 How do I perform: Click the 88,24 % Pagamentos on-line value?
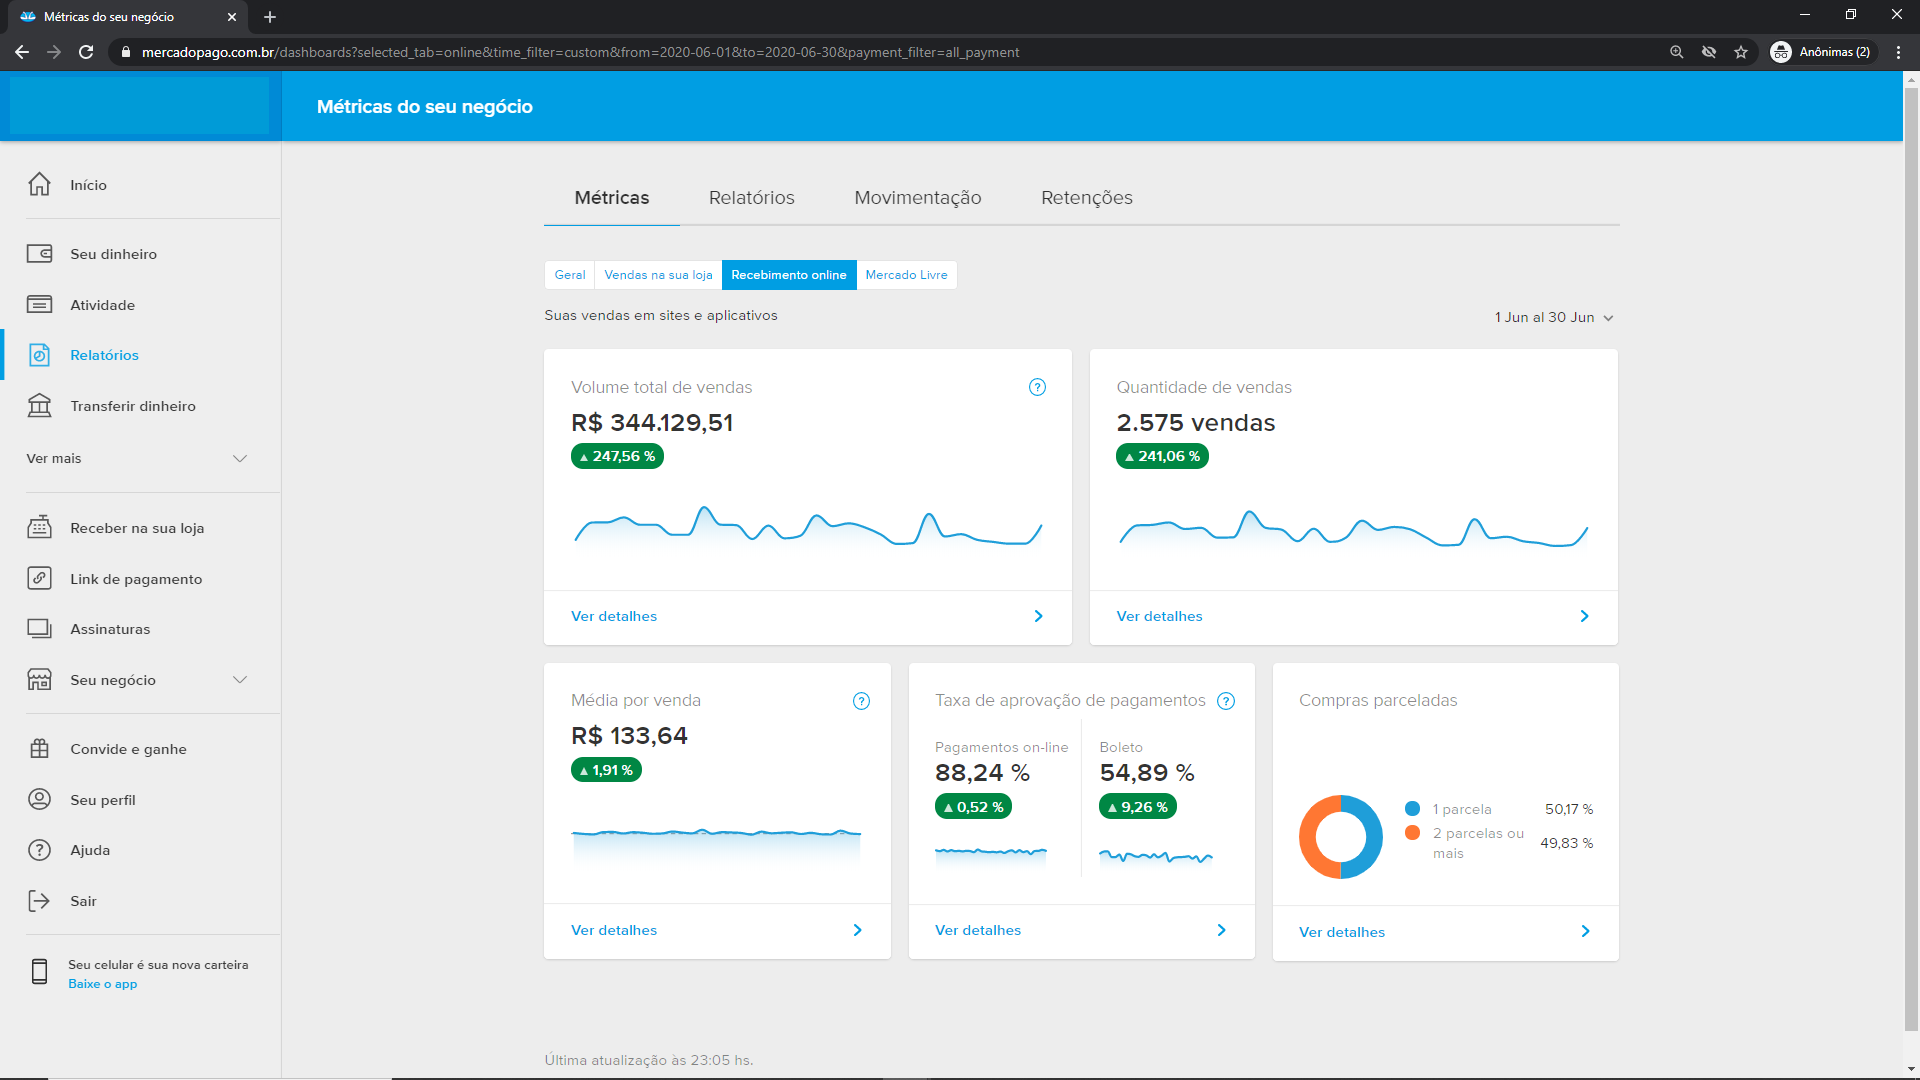tap(982, 773)
